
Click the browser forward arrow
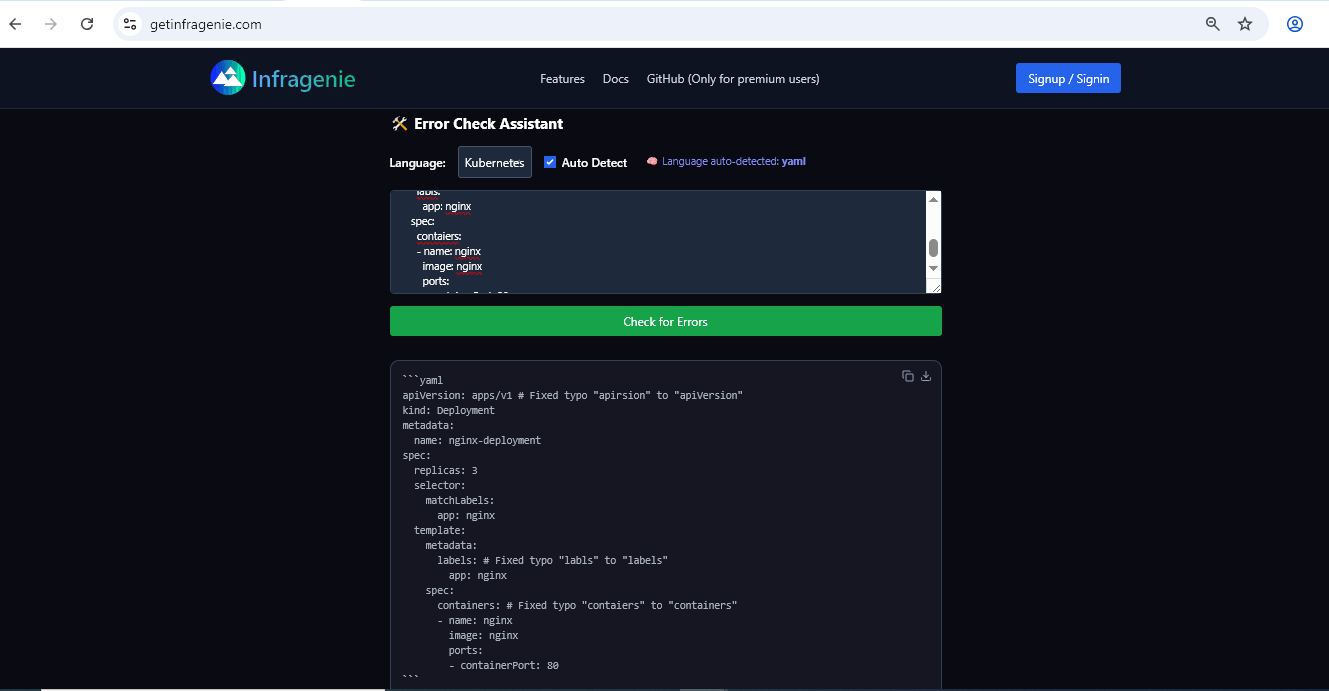[51, 24]
